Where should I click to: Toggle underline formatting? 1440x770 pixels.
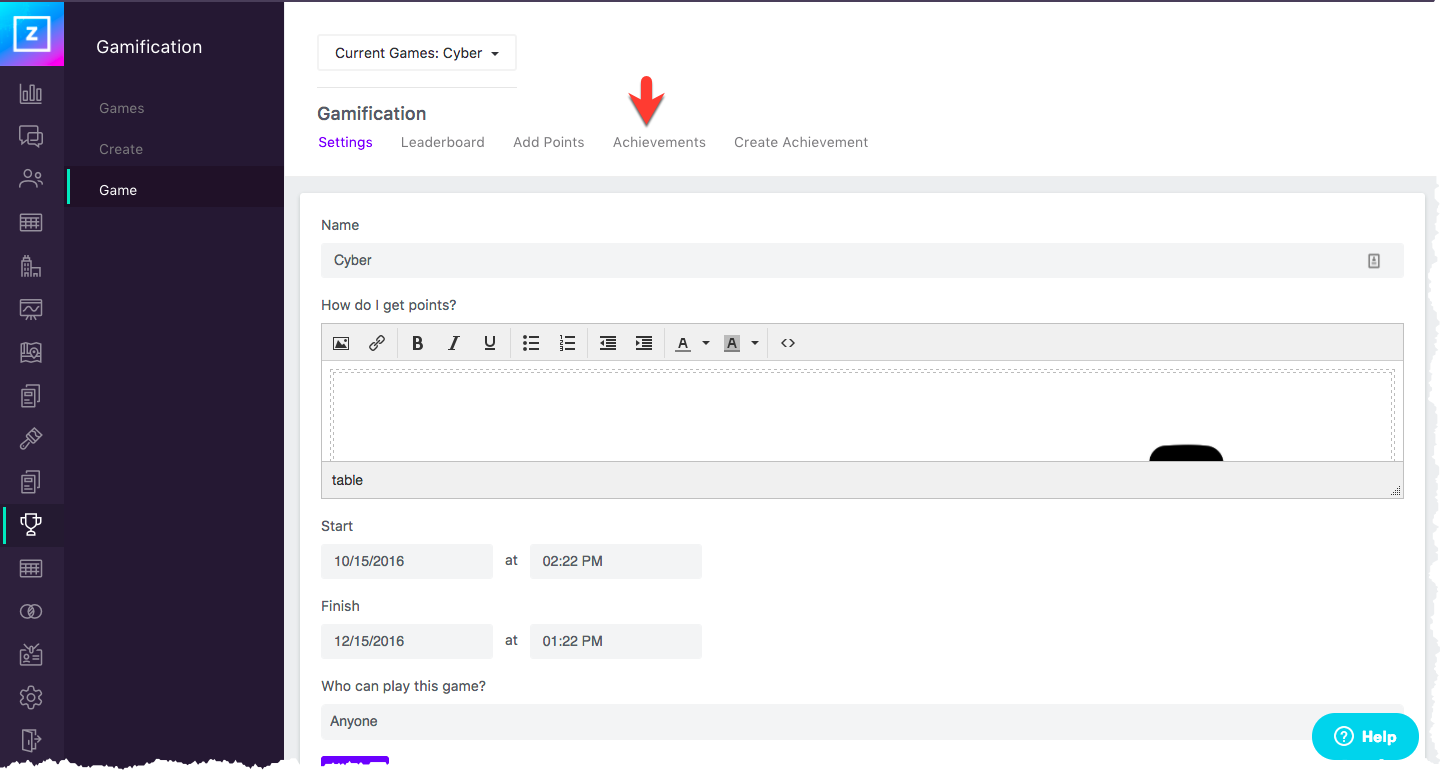(490, 343)
